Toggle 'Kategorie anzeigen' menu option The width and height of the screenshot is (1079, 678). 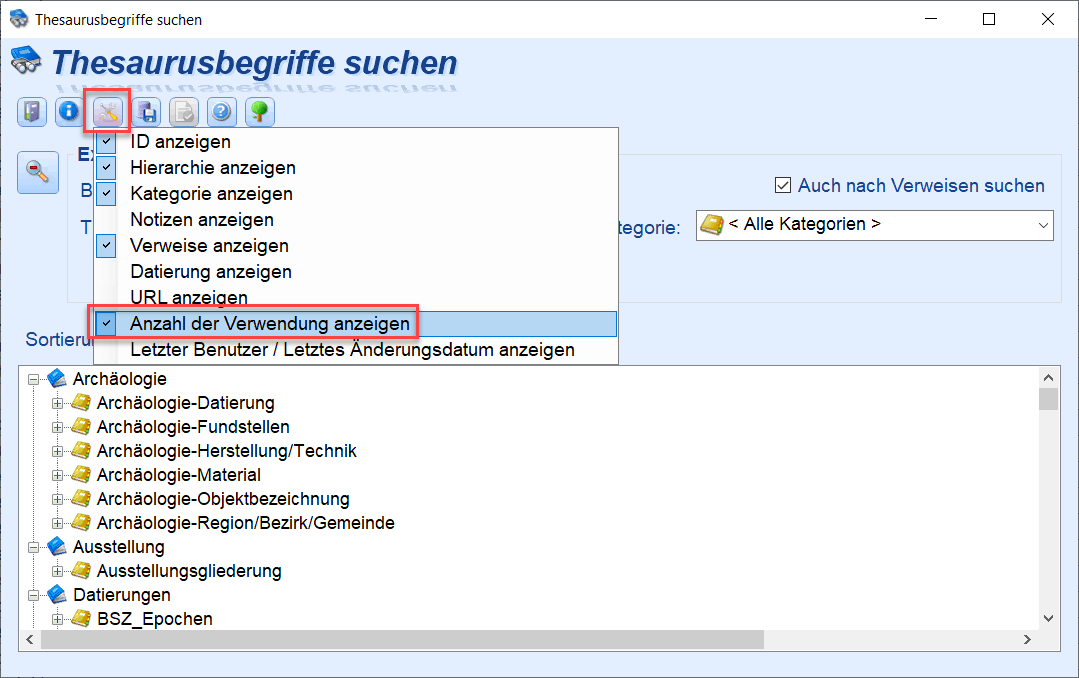[x=356, y=194]
